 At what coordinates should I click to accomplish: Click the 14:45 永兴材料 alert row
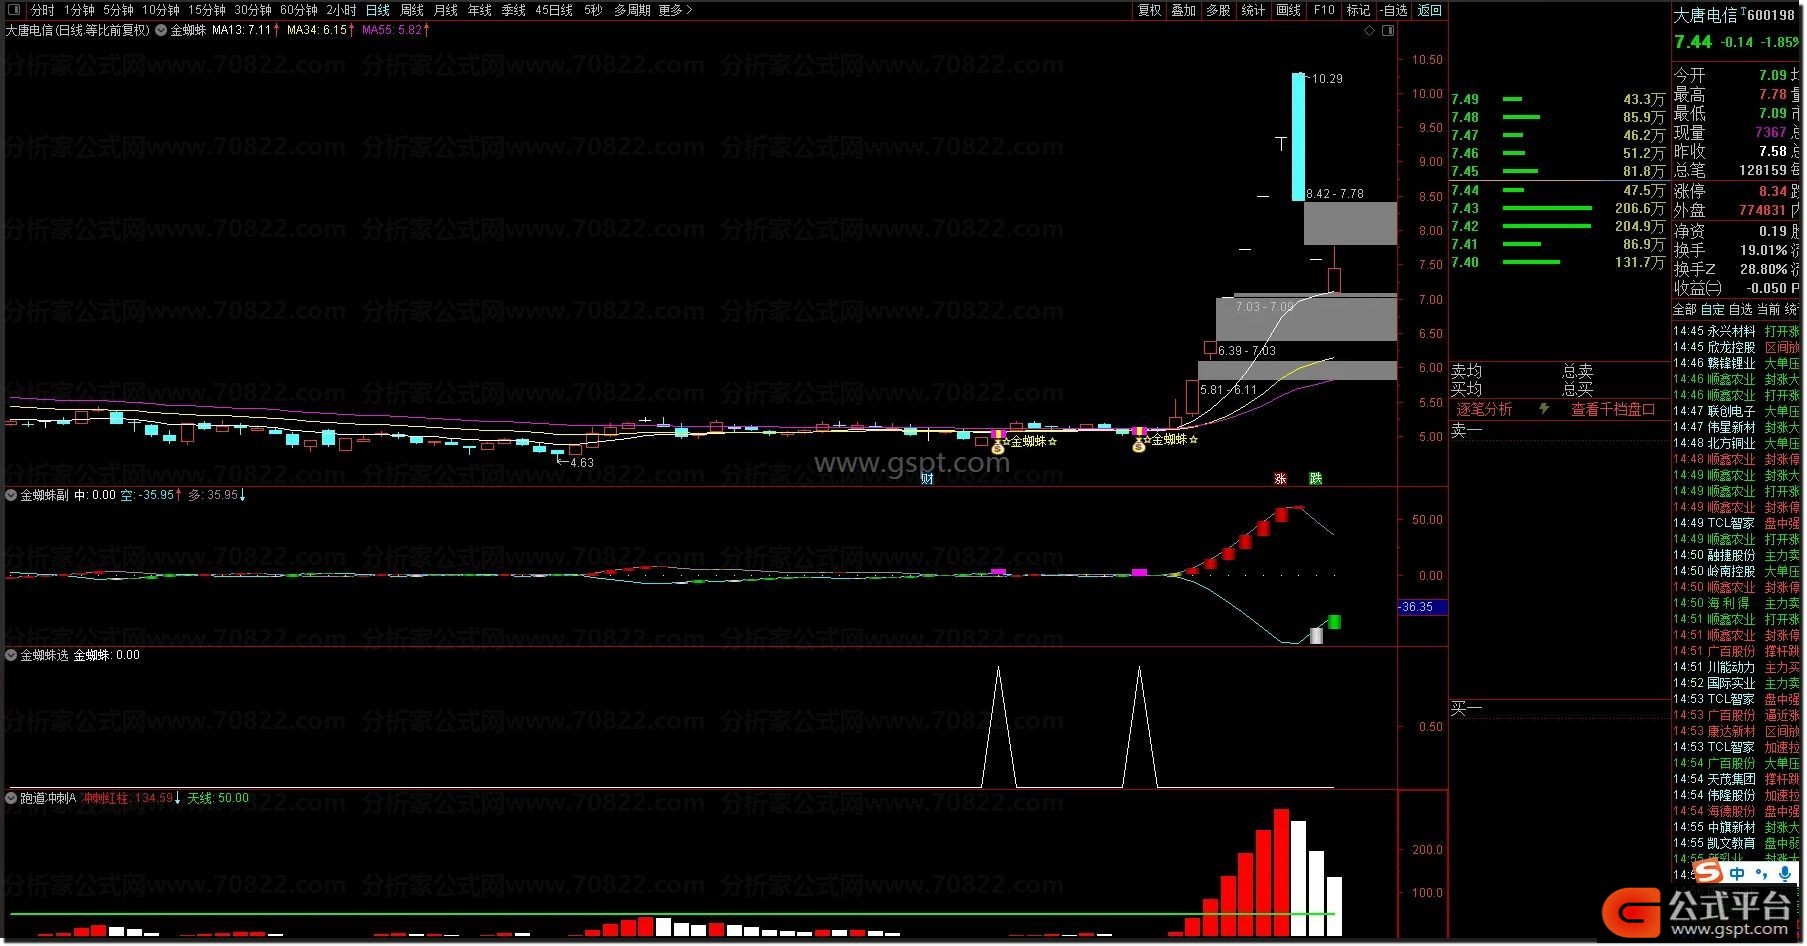coord(1736,331)
